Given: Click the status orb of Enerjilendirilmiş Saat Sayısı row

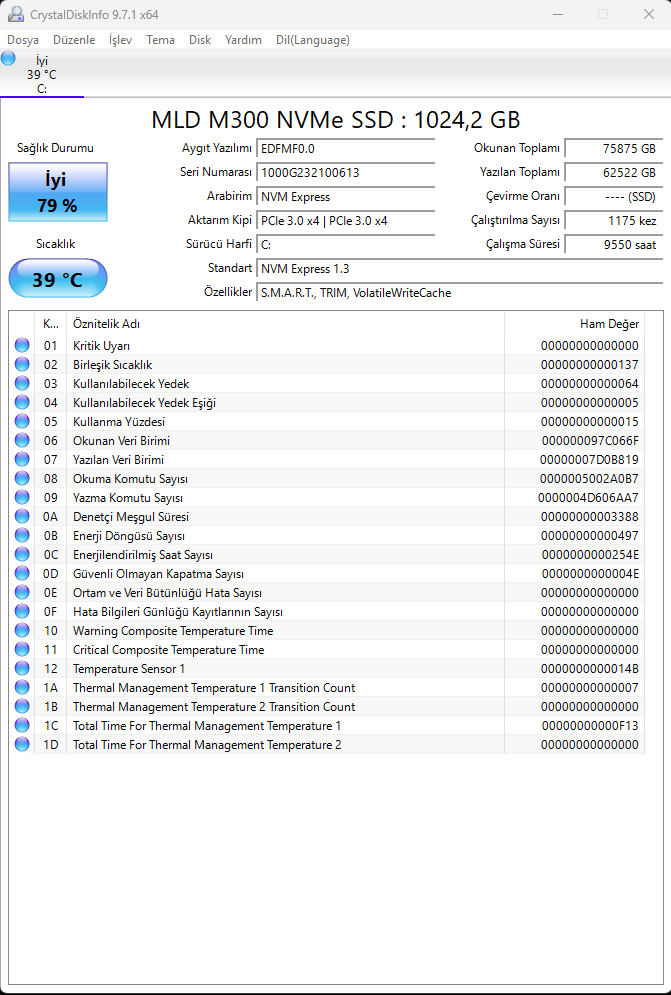Looking at the screenshot, I should point(22,555).
